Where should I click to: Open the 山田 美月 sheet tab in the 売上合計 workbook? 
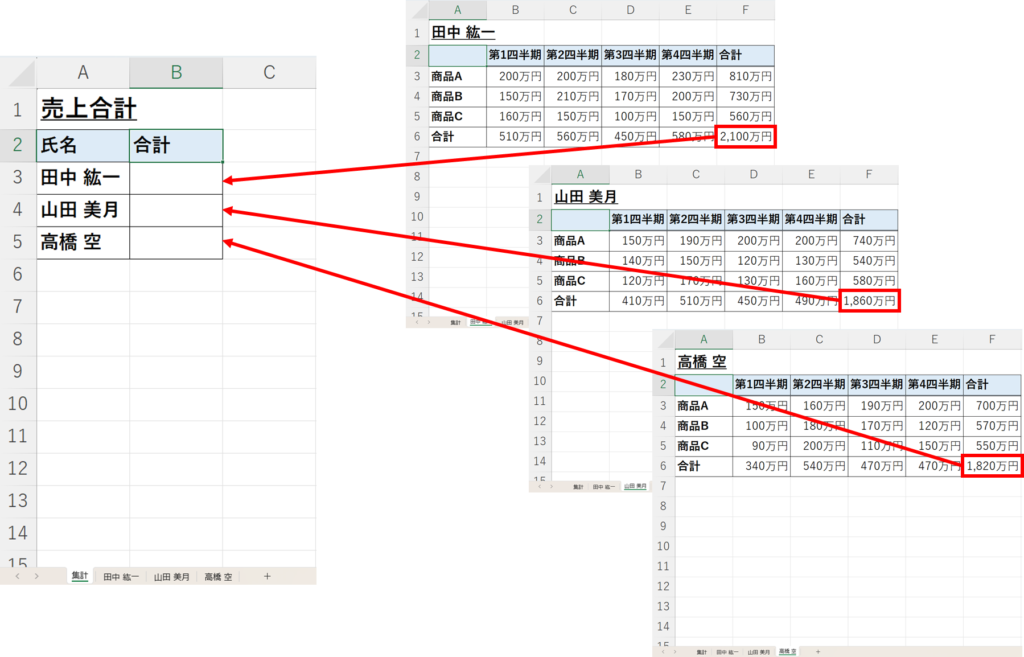click(x=172, y=577)
